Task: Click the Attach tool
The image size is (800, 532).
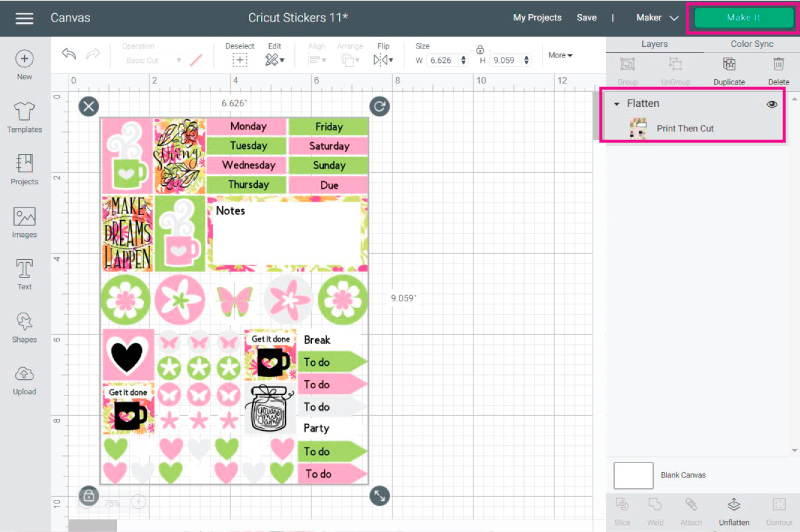Action: point(691,512)
